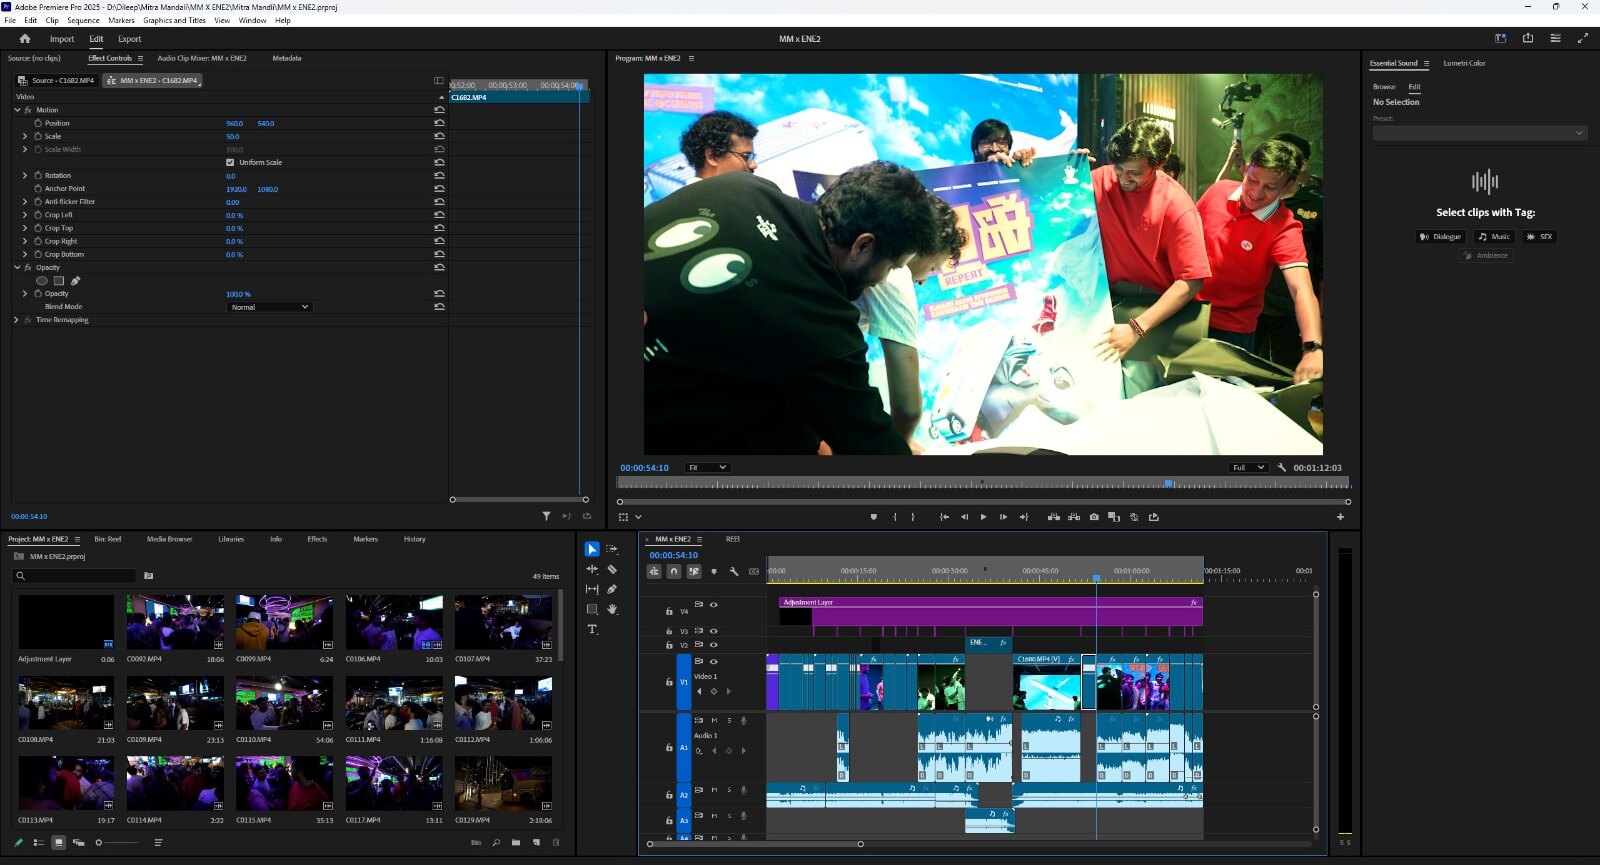Screen dimensions: 1600x865
Task: Select the C0099.MP4 clip thumbnail
Action: (x=284, y=622)
